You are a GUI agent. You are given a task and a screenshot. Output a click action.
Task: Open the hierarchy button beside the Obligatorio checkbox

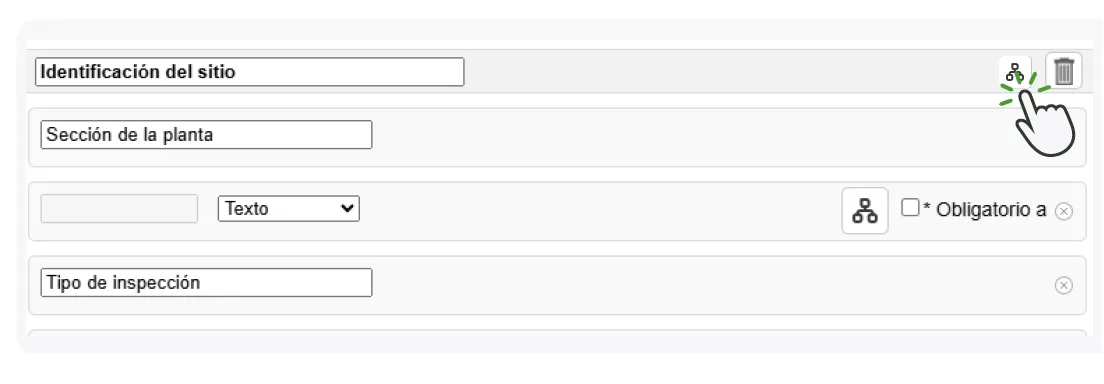point(865,210)
